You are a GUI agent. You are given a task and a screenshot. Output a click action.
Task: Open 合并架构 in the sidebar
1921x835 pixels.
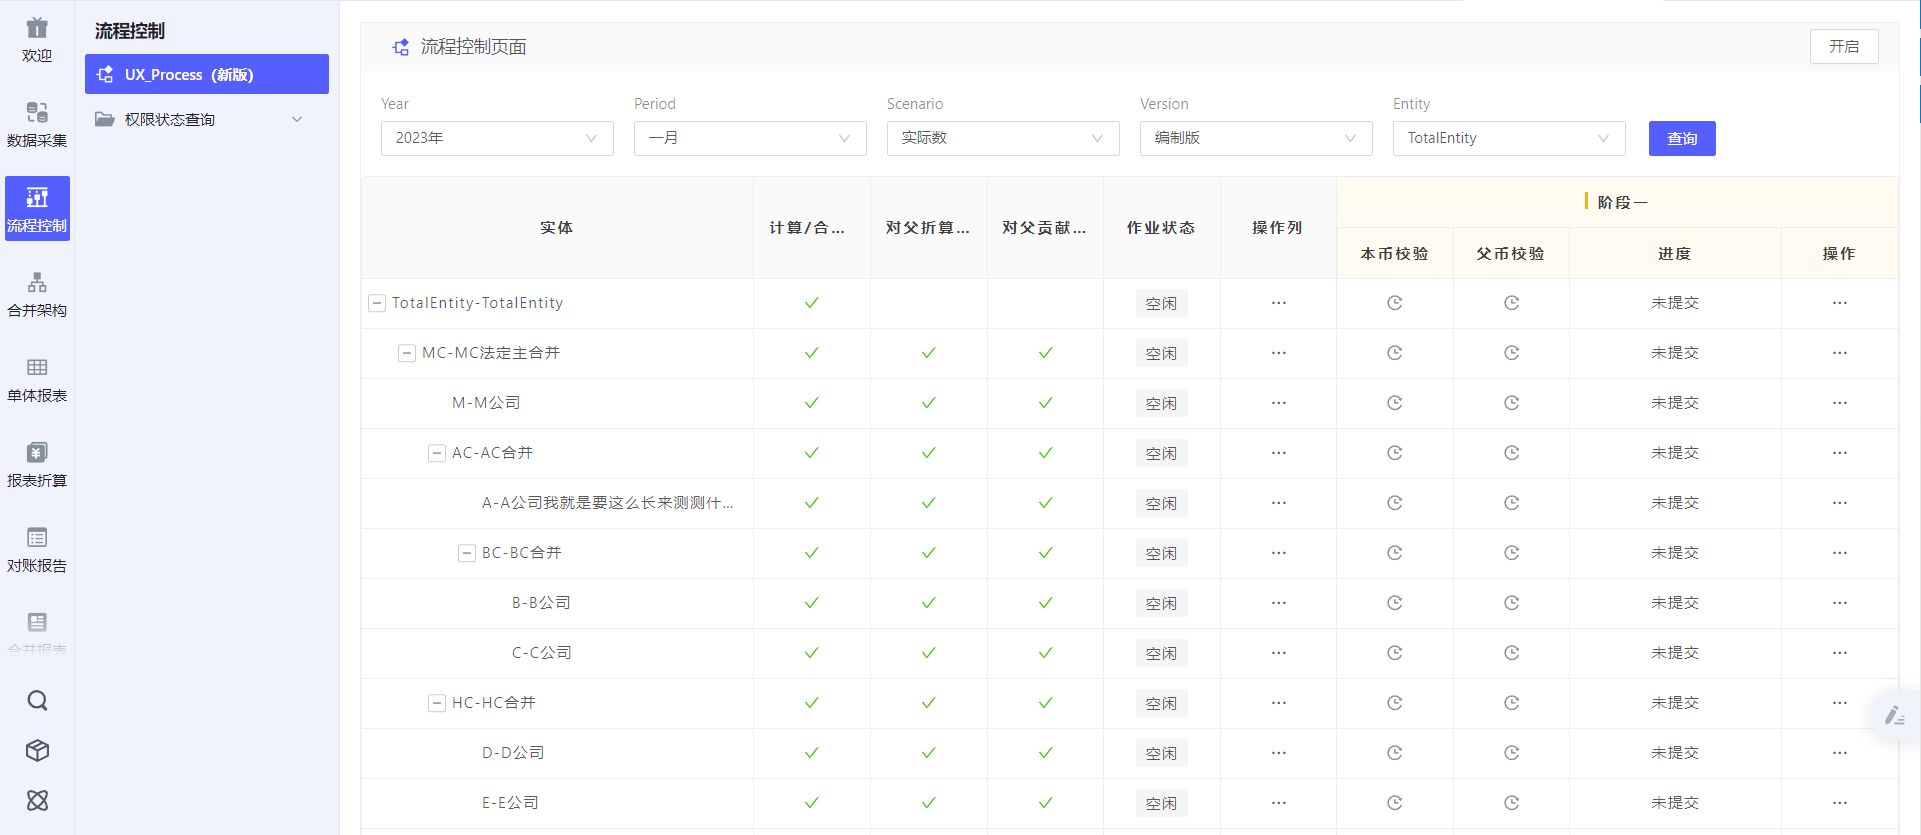click(37, 294)
